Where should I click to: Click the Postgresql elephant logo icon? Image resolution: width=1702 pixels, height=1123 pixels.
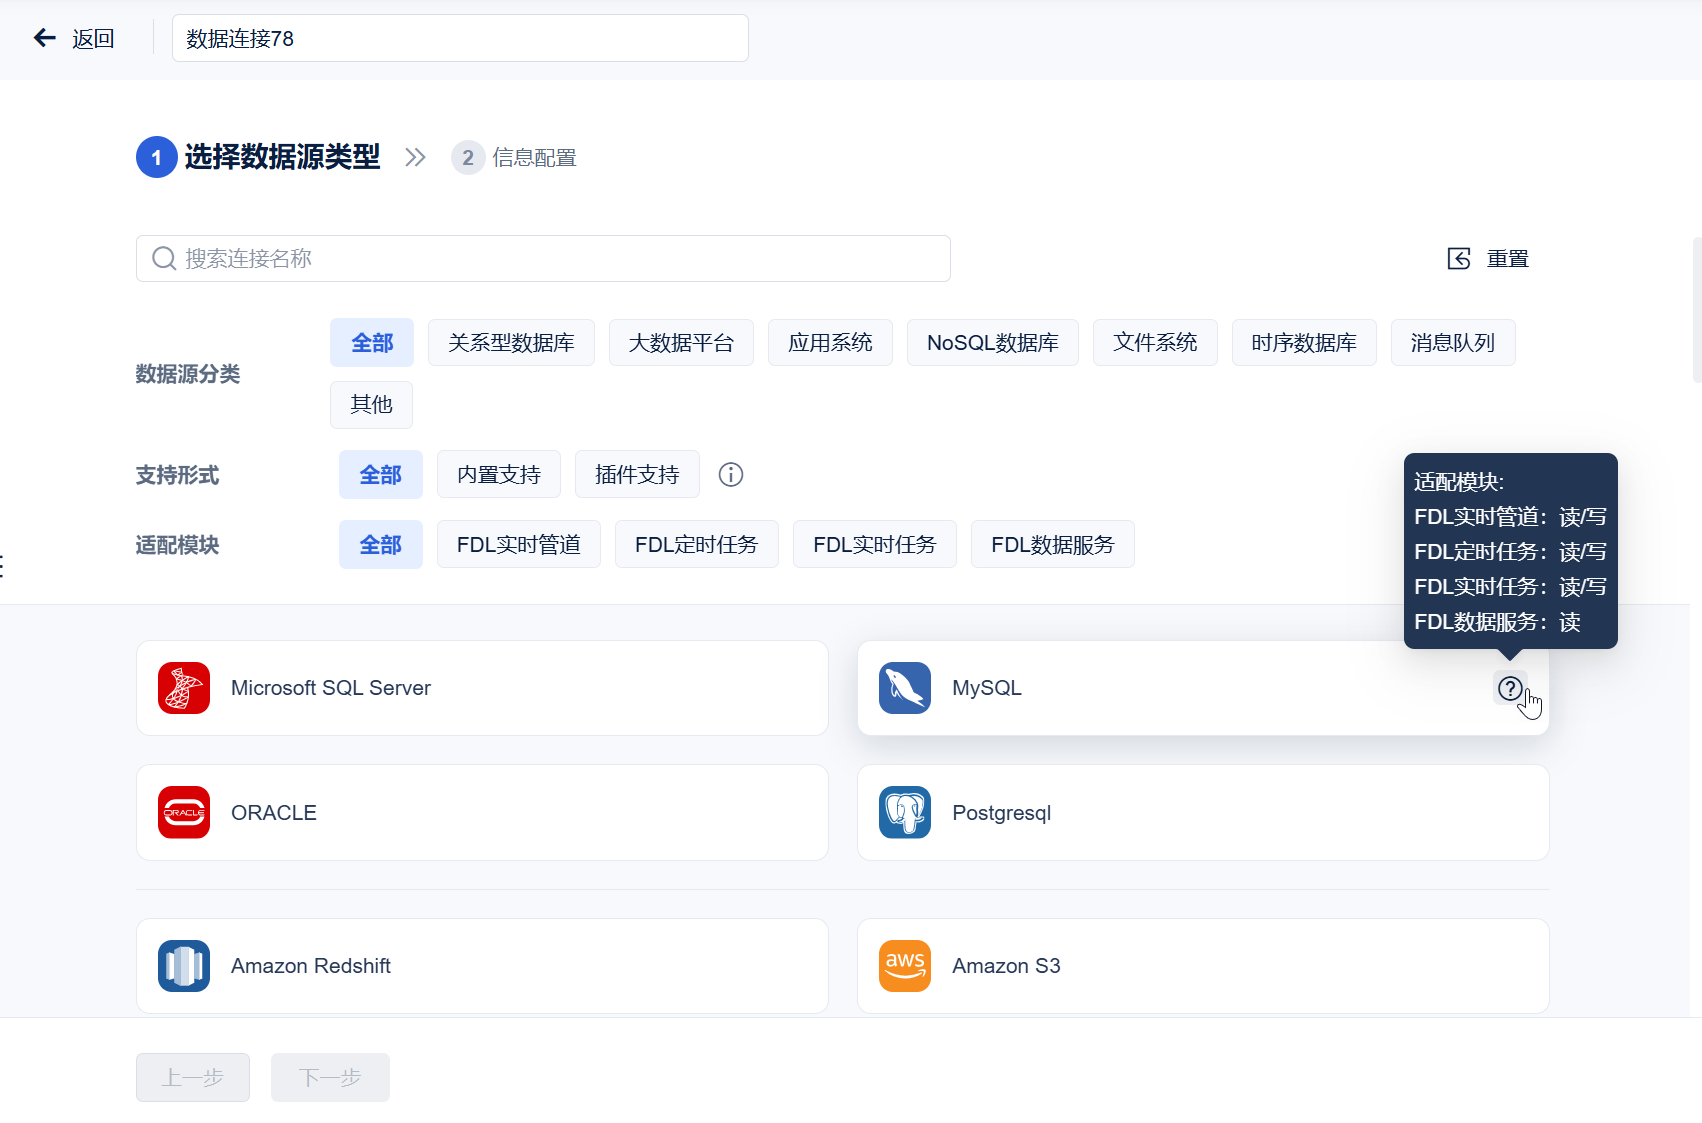[905, 812]
